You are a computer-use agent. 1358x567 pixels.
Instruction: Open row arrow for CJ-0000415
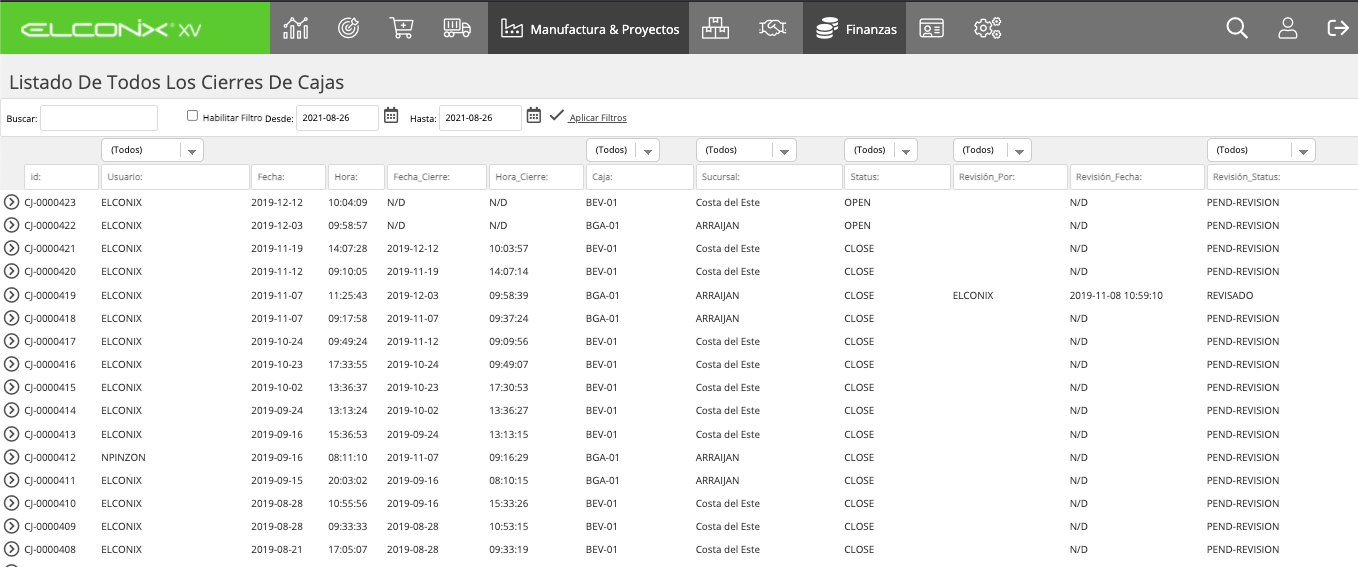click(12, 387)
